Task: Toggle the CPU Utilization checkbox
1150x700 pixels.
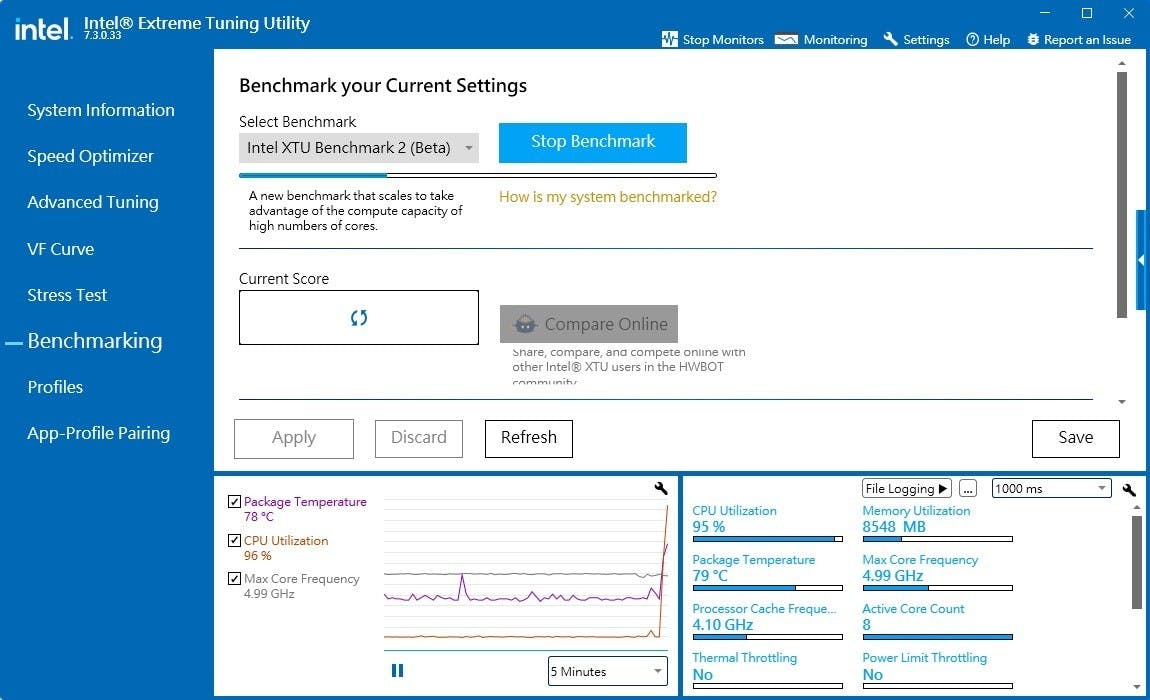Action: [235, 541]
